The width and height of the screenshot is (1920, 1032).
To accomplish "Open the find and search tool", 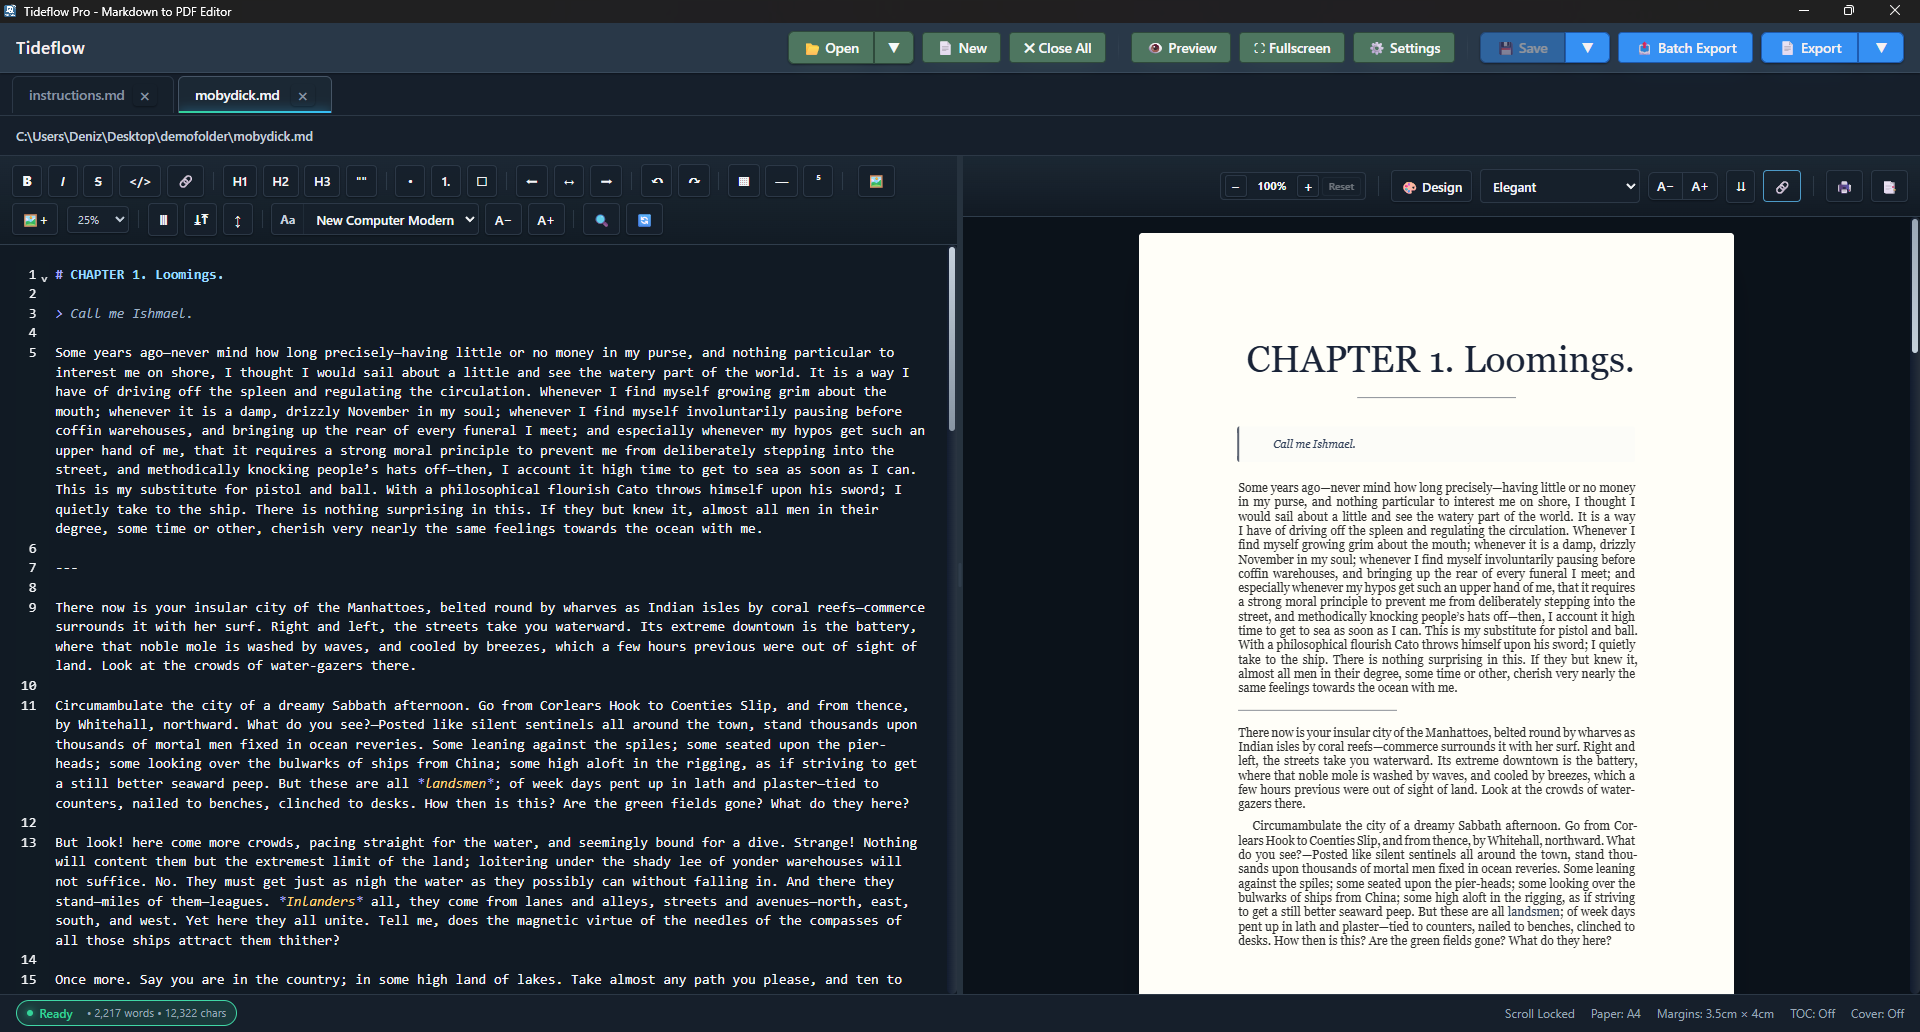I will pos(601,219).
